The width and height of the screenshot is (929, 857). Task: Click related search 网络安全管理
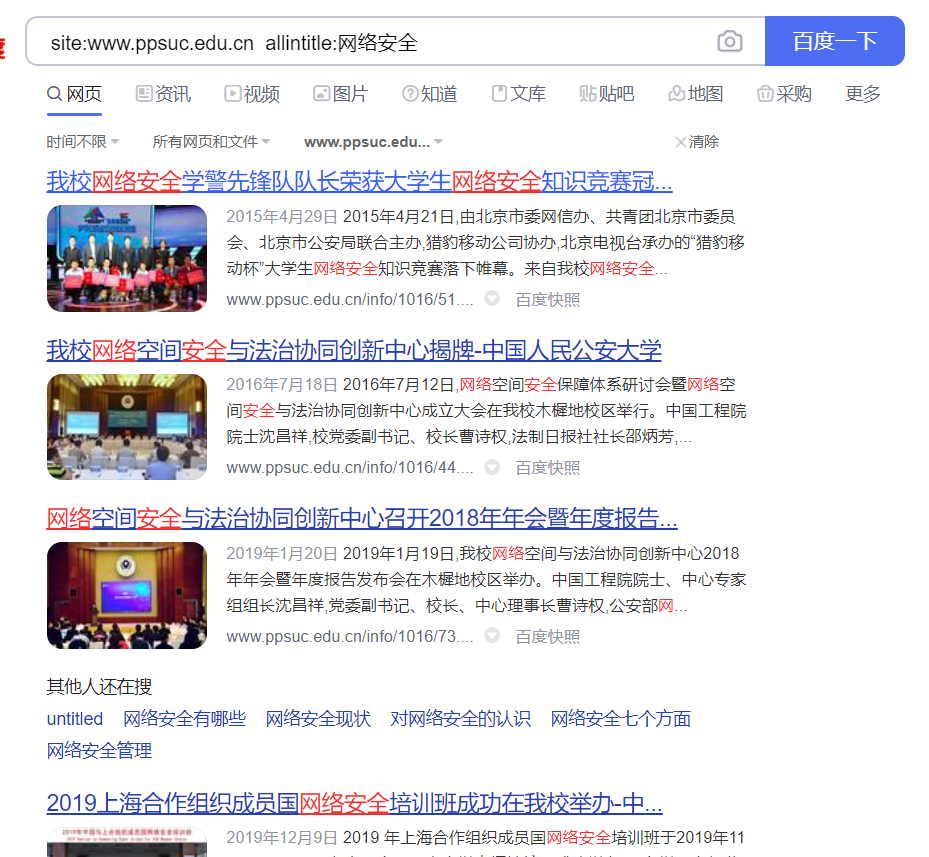(99, 751)
